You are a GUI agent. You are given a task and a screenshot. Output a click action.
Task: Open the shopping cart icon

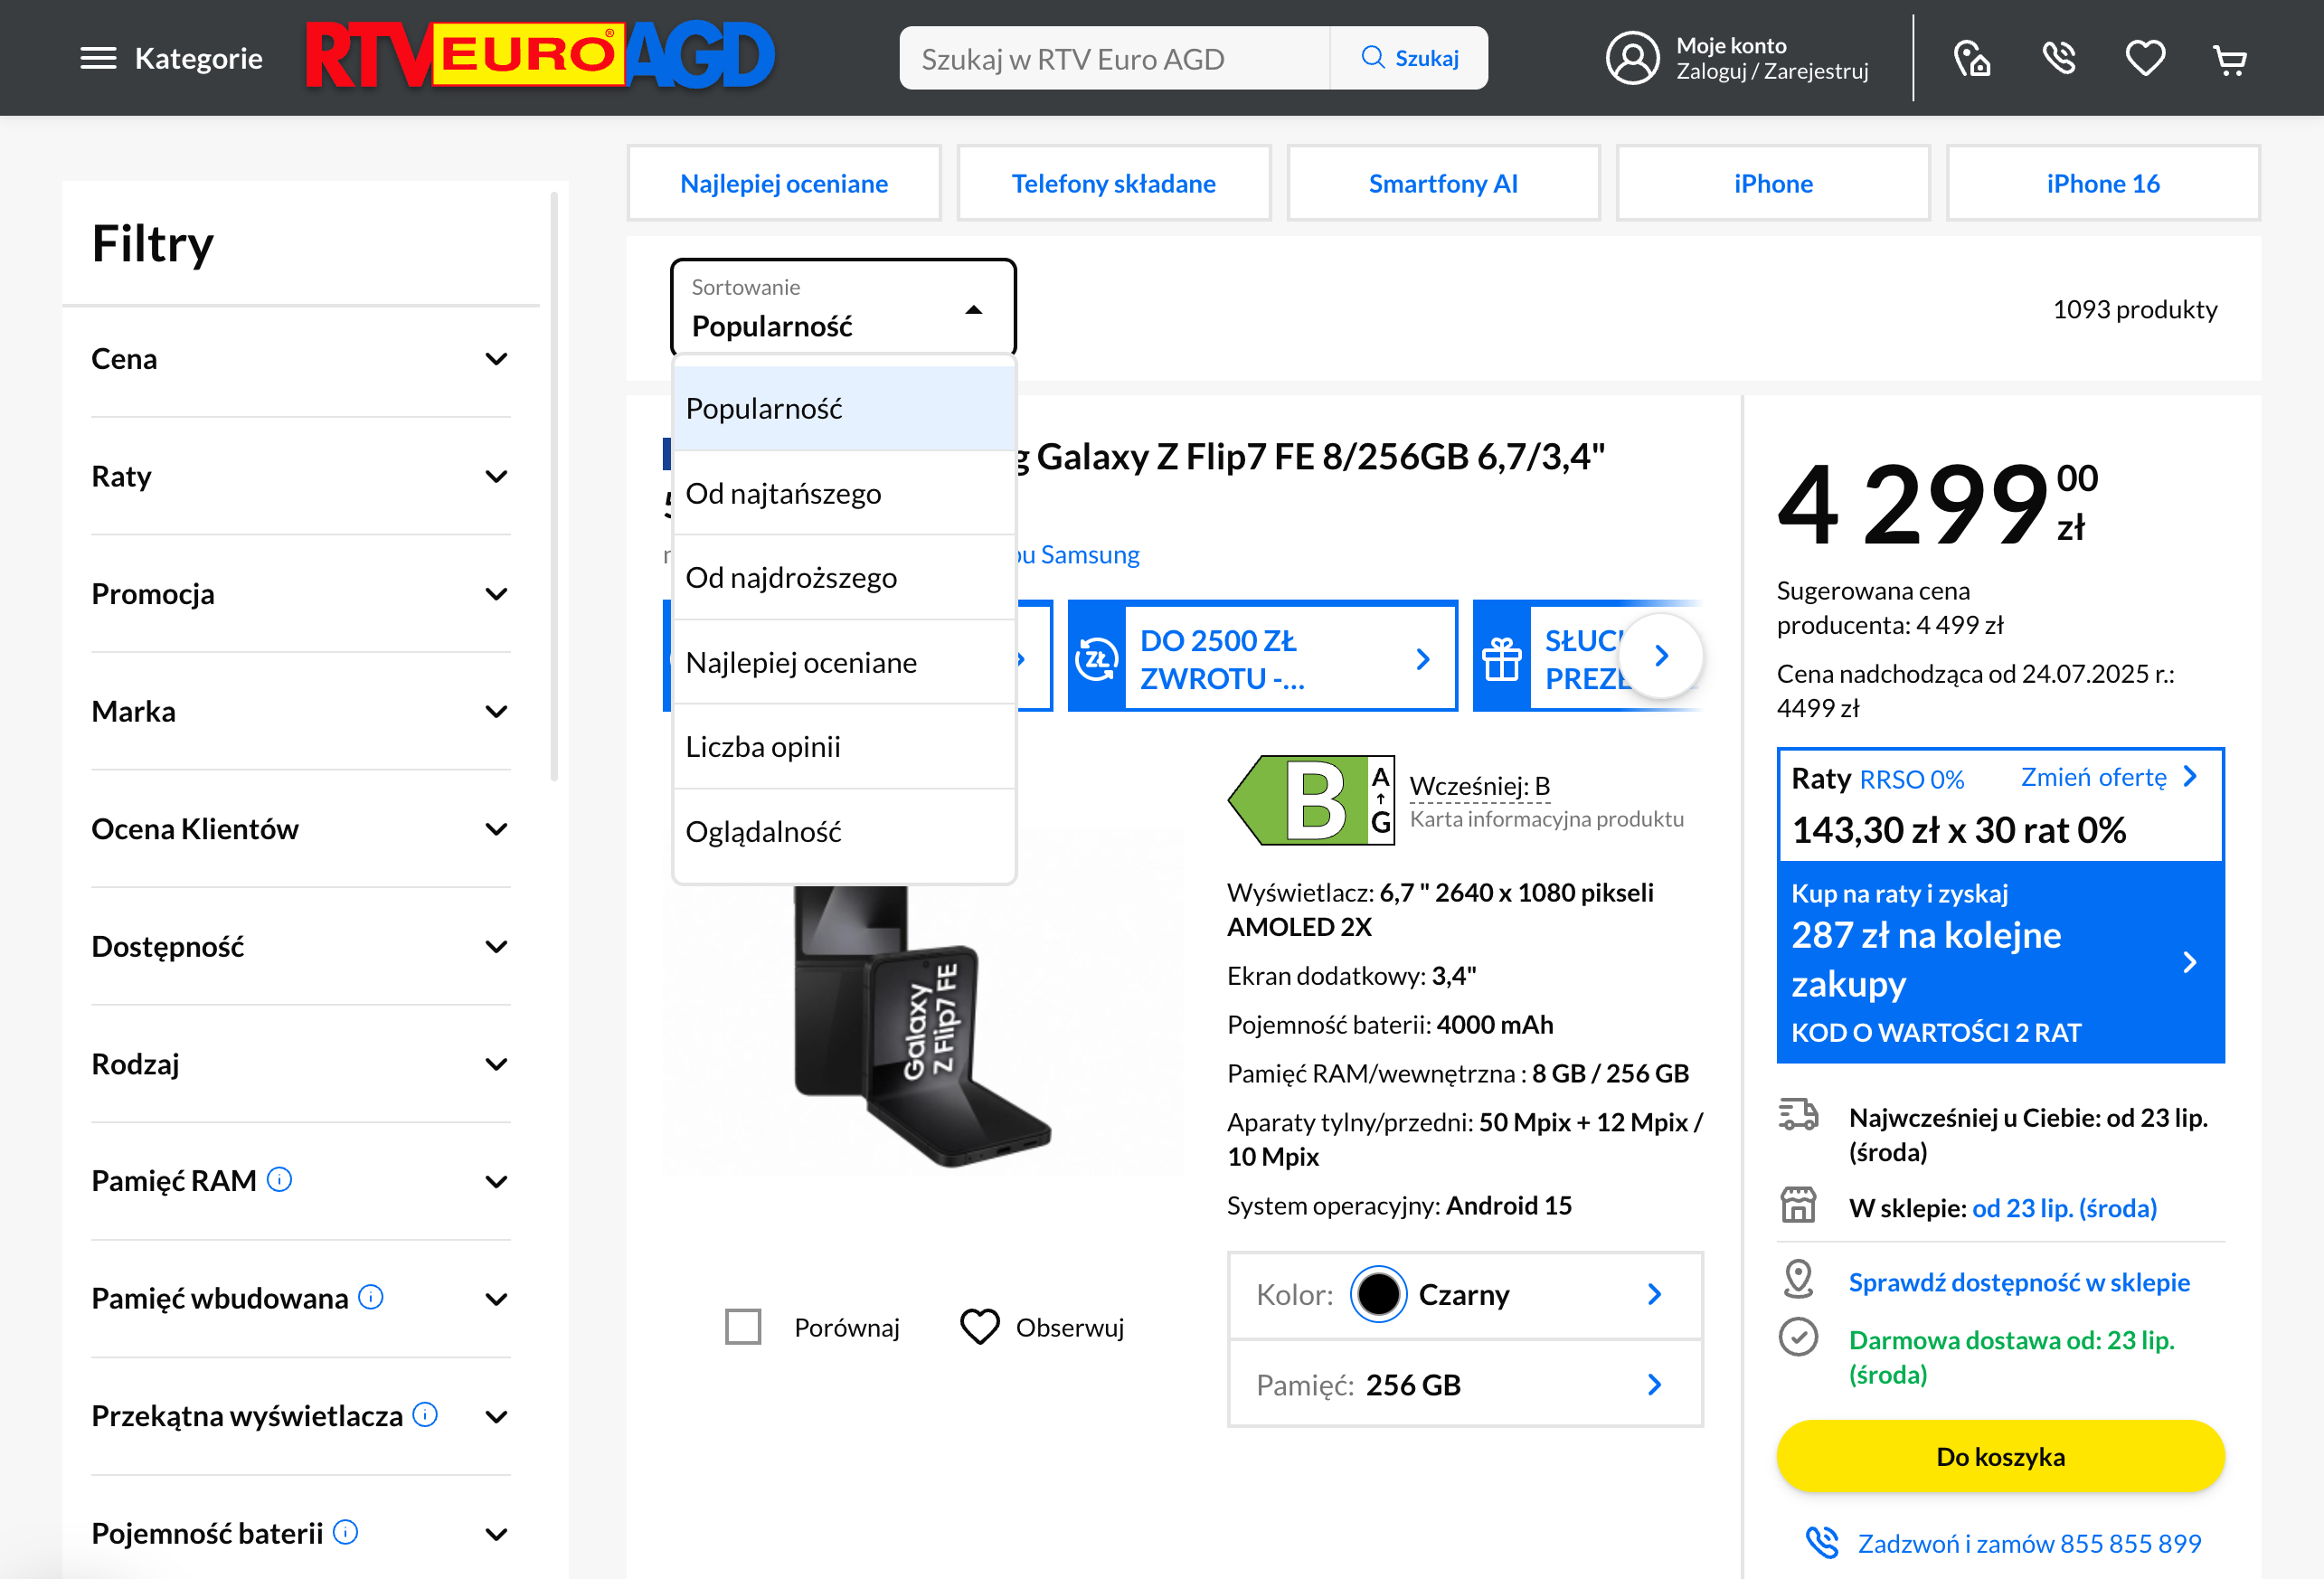2228,58
